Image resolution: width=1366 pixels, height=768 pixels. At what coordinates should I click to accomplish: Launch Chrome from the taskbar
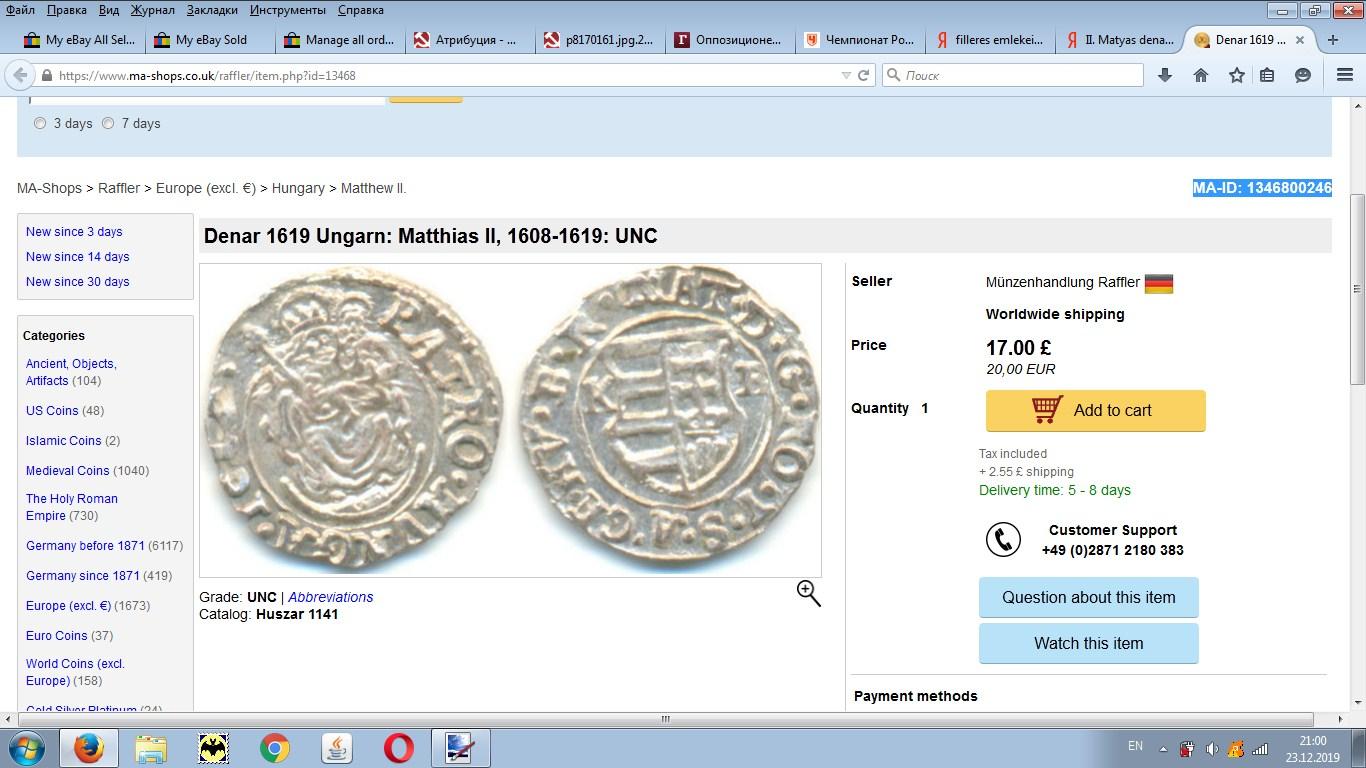(275, 748)
